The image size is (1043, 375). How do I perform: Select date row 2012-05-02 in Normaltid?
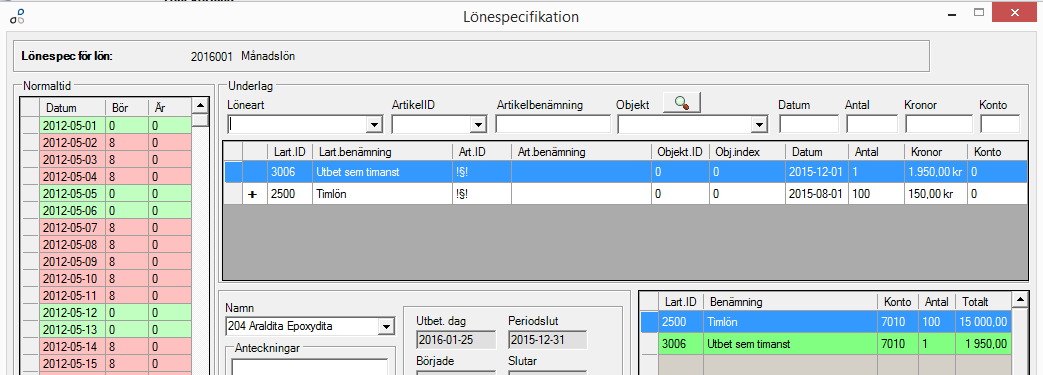coord(106,142)
